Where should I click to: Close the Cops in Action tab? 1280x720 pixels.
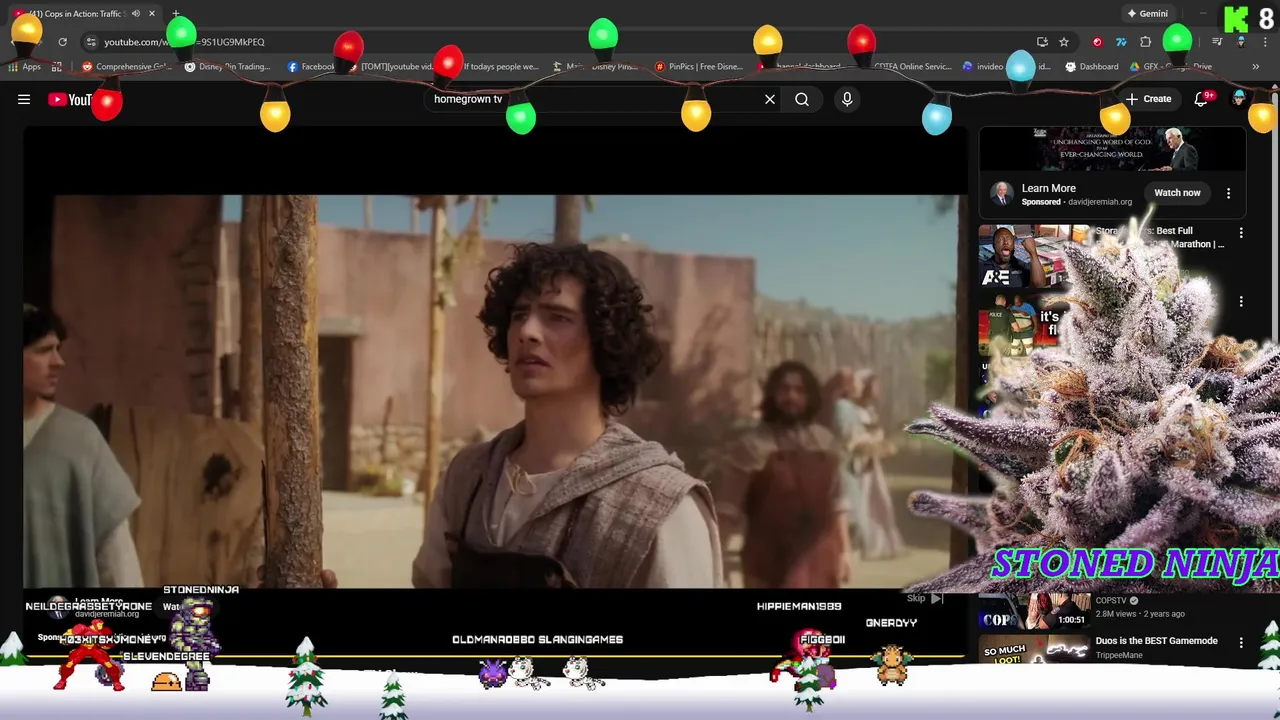pos(152,14)
